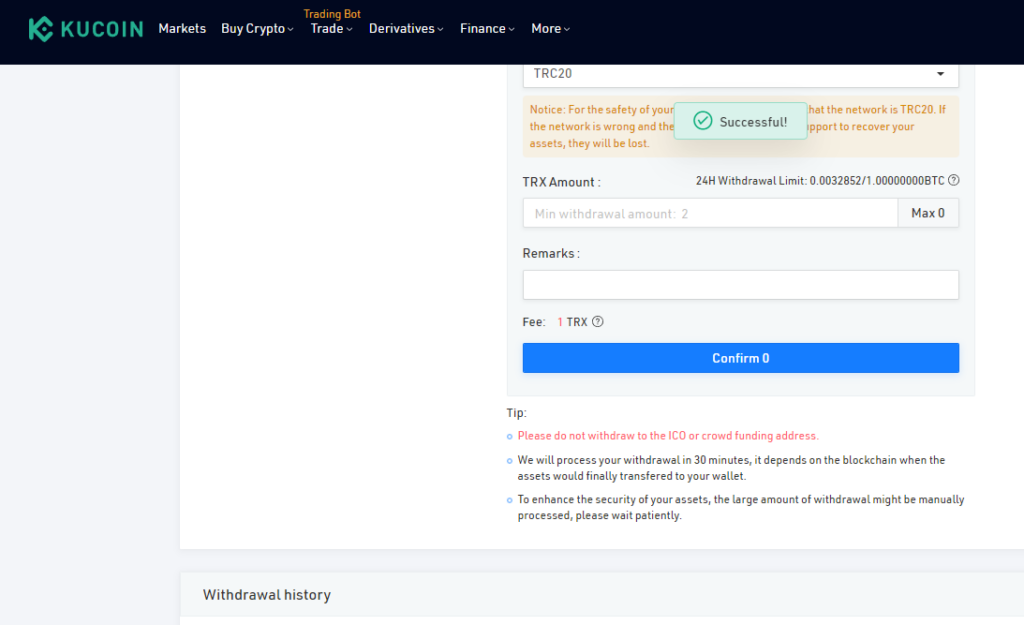Click the green success checkmark icon

pos(702,121)
